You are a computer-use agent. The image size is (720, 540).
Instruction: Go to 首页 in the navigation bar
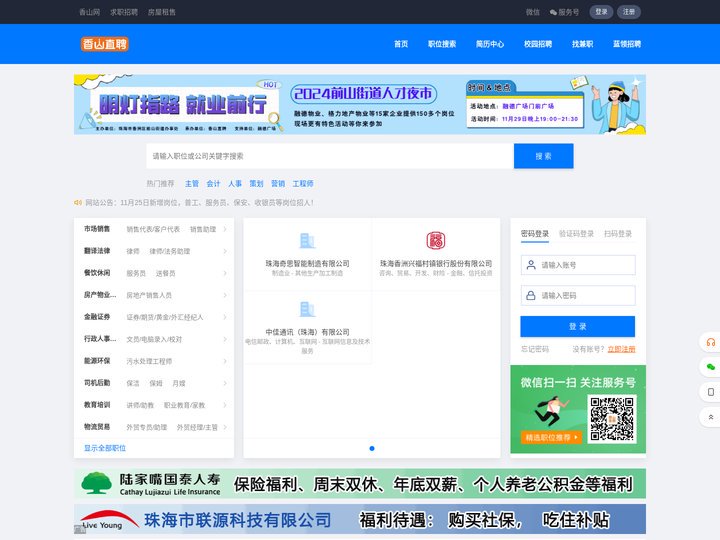[401, 44]
